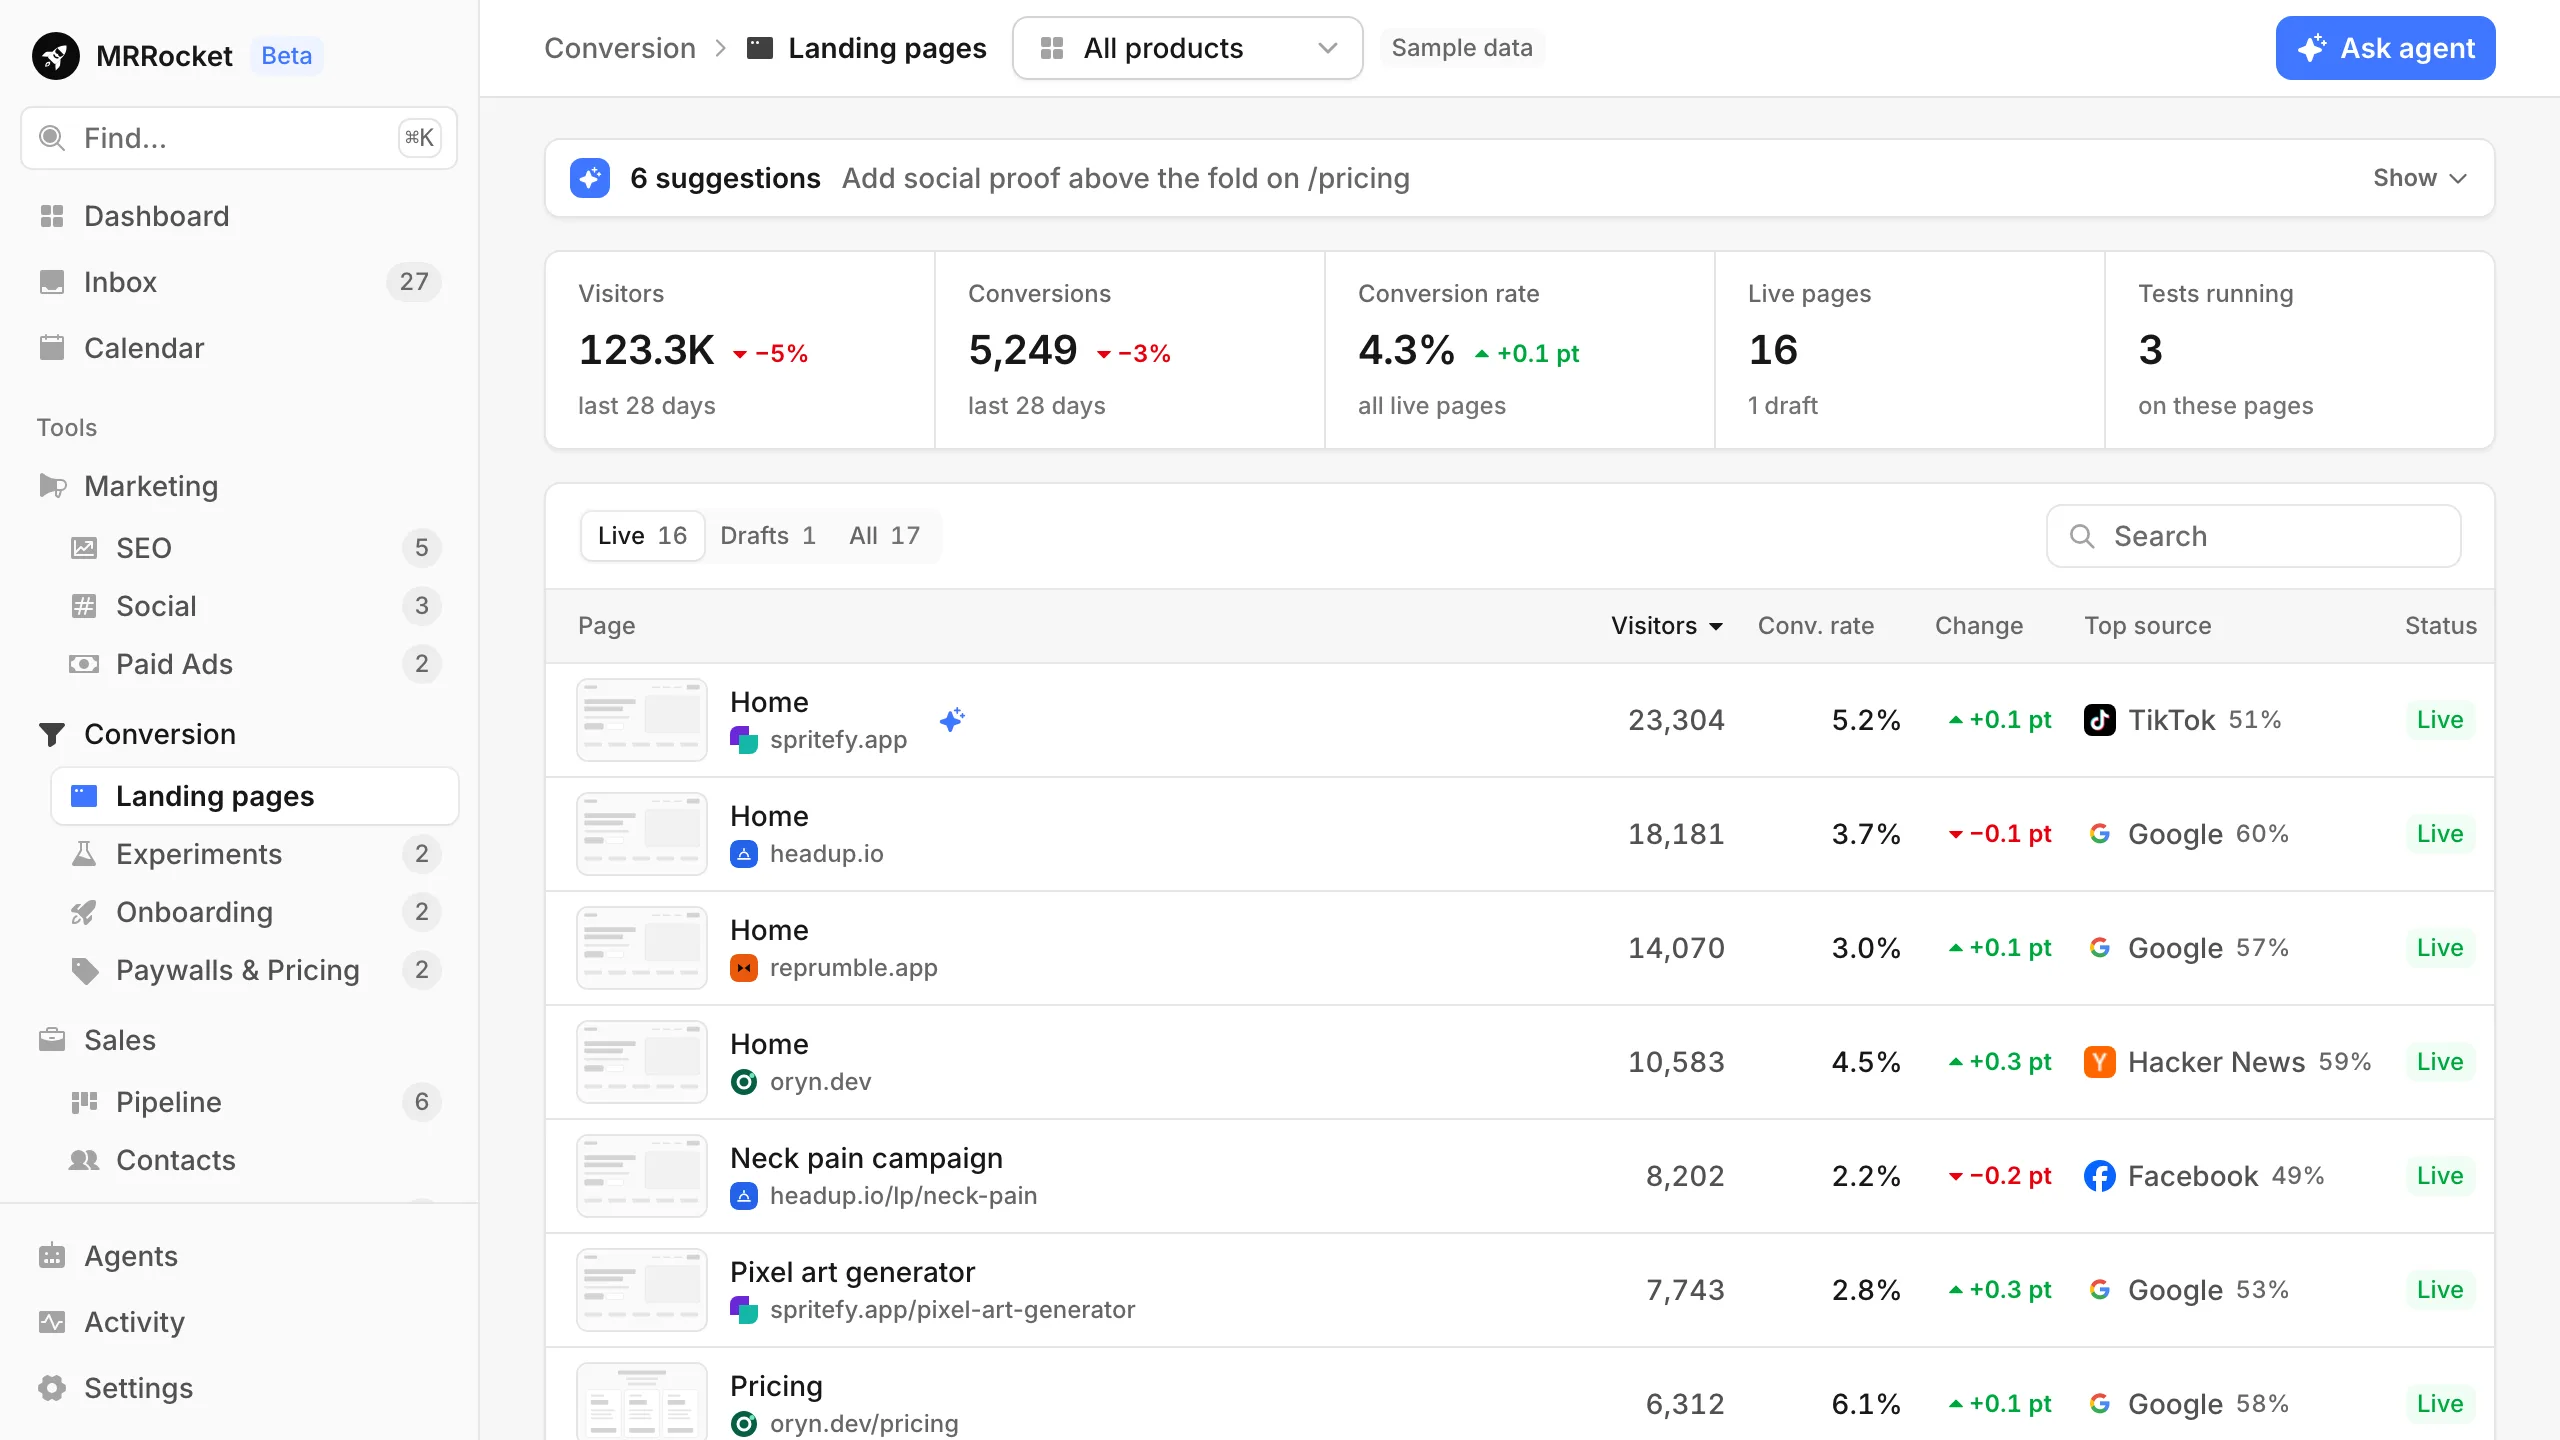This screenshot has height=1440, width=2560.
Task: Switch to the Live 16 tab
Action: [642, 536]
